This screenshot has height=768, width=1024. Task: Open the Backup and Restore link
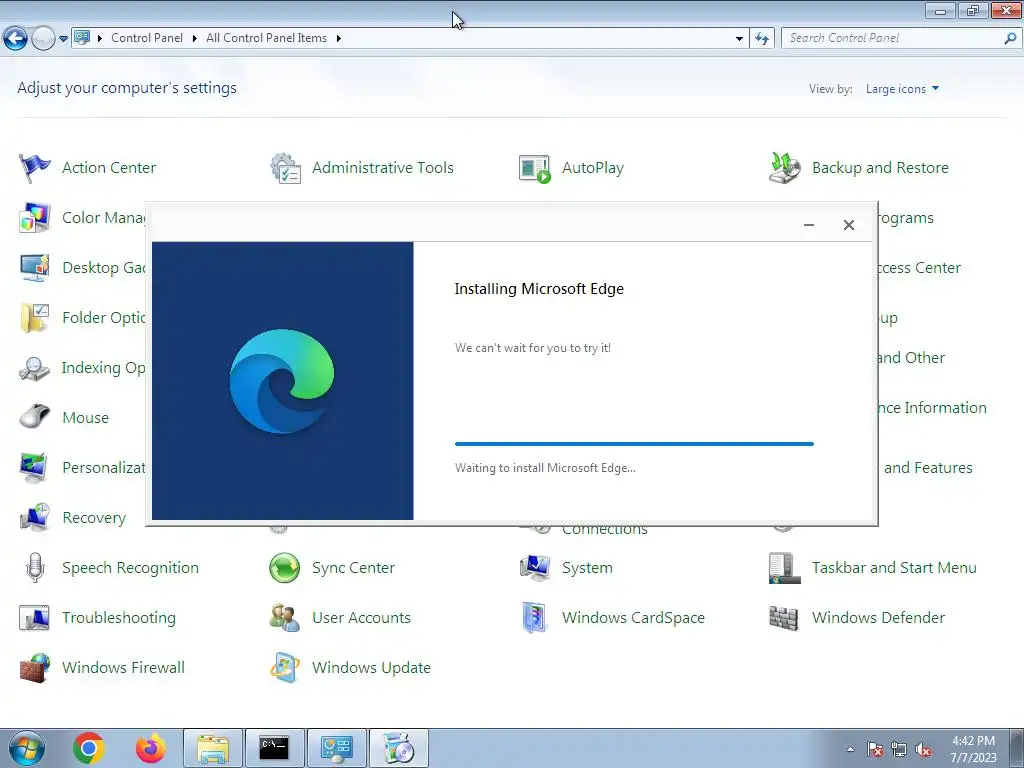click(x=880, y=168)
